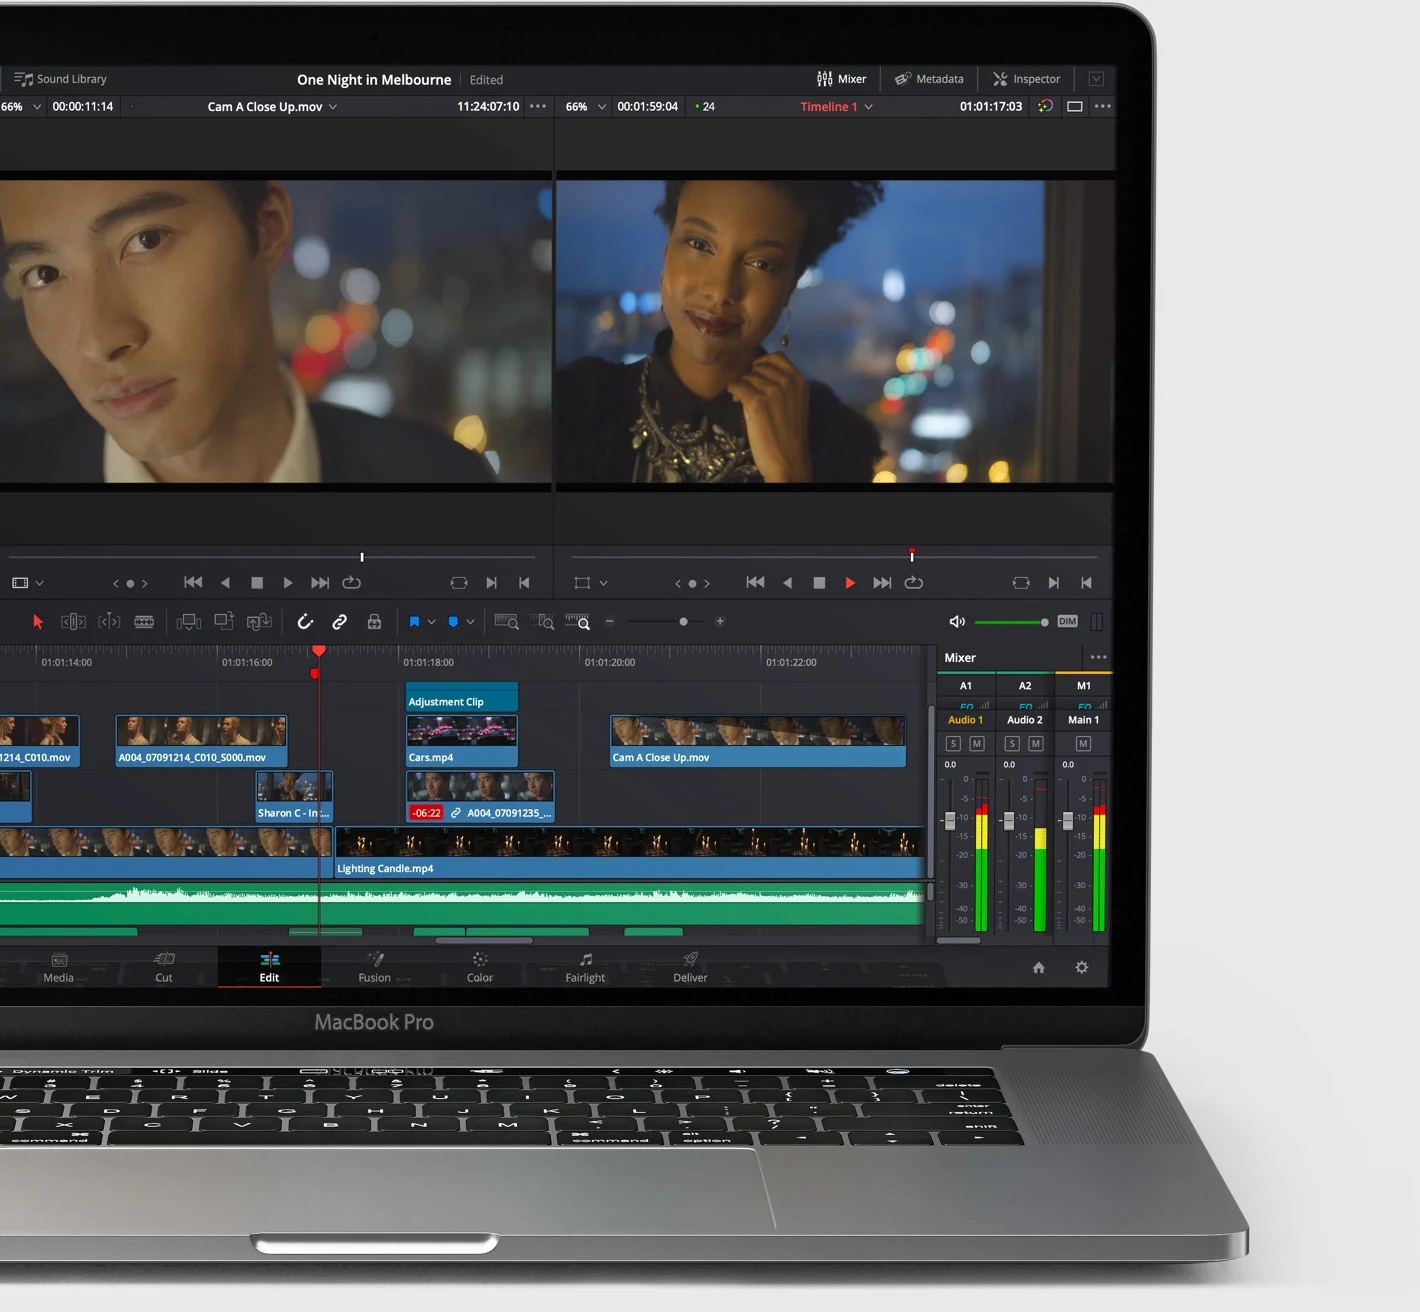Switch to the Color page tab
The image size is (1420, 1312).
click(480, 967)
